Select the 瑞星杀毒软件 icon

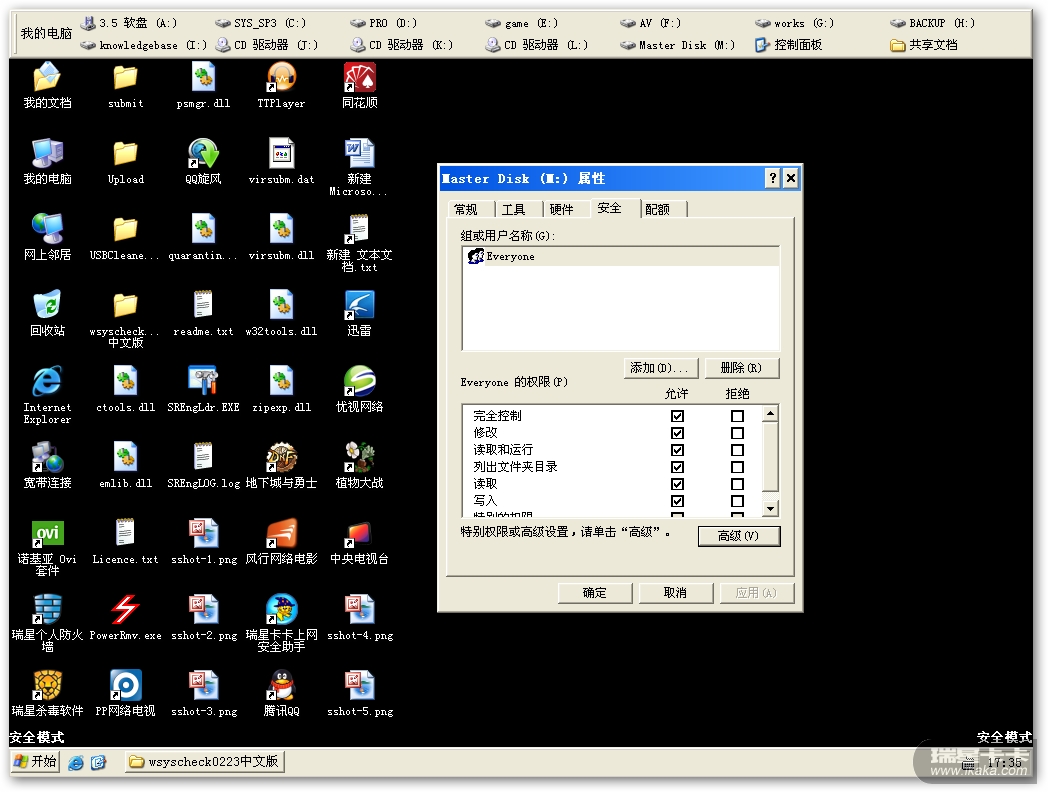[47, 686]
